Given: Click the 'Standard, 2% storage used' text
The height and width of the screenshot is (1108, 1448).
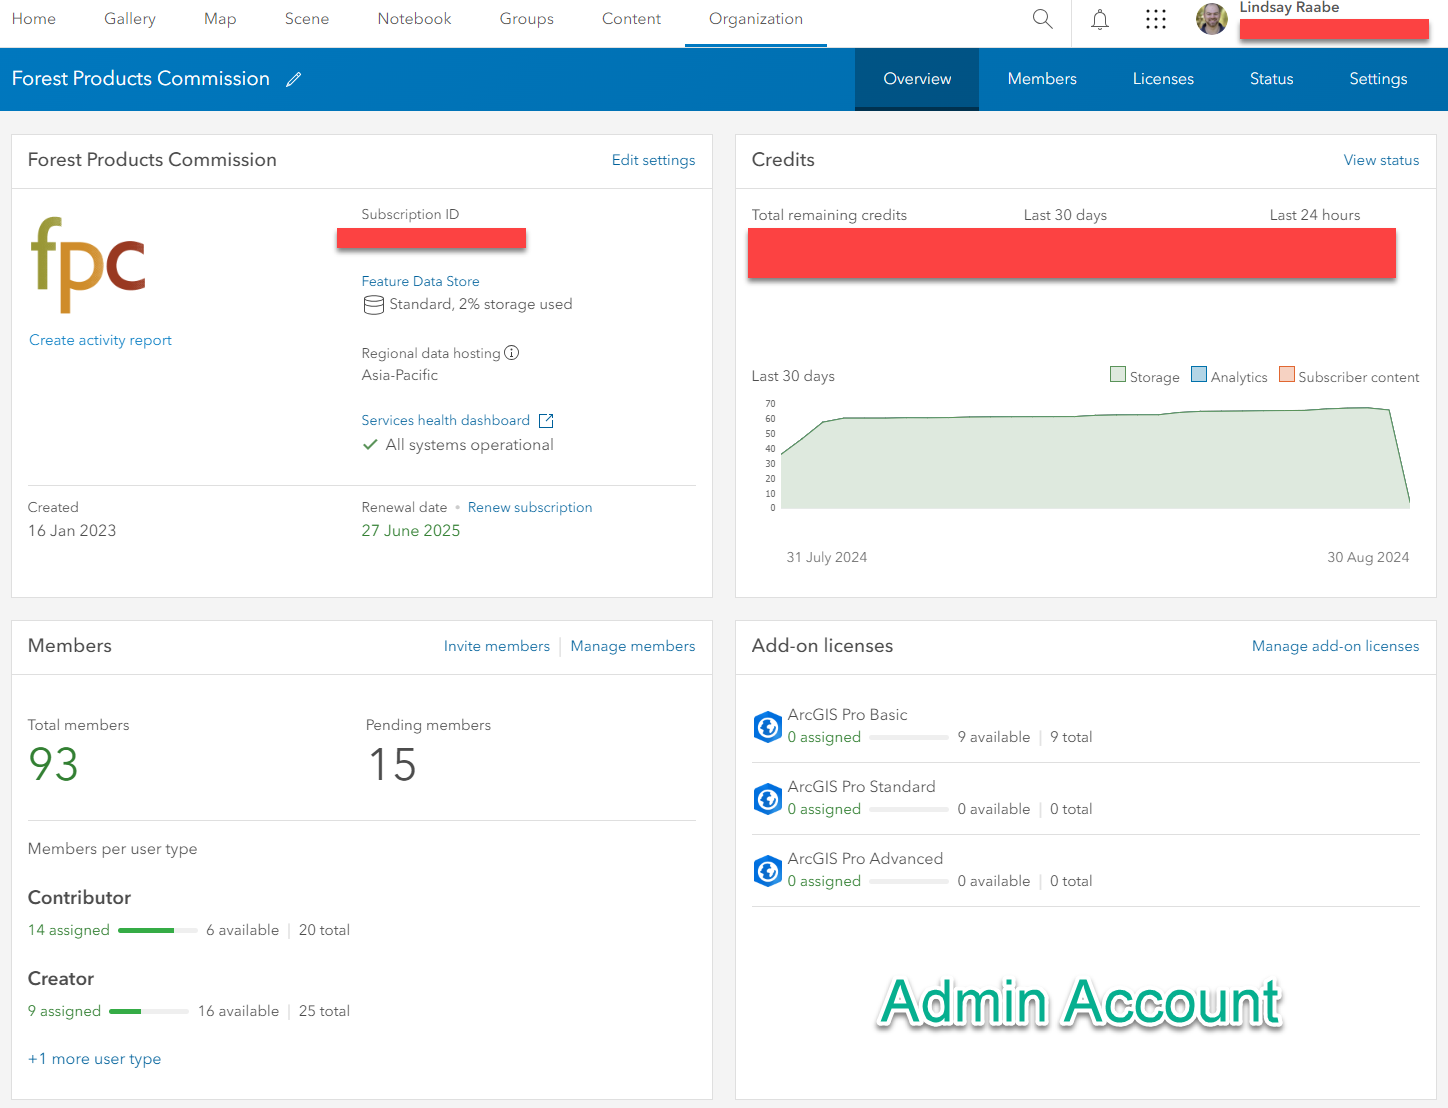Looking at the screenshot, I should pos(481,305).
